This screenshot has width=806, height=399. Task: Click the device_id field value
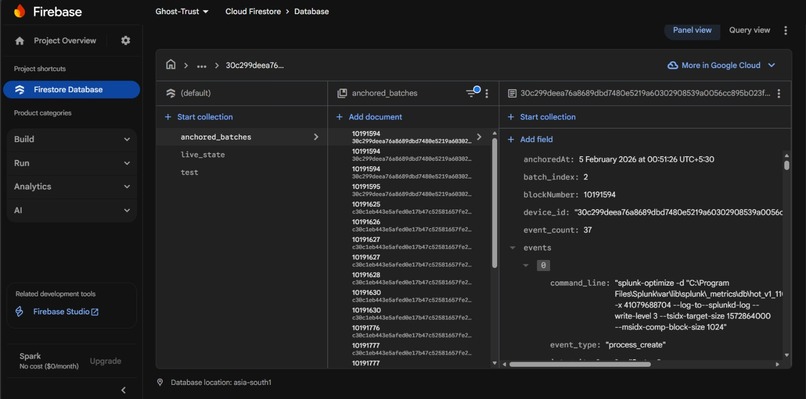(679, 212)
